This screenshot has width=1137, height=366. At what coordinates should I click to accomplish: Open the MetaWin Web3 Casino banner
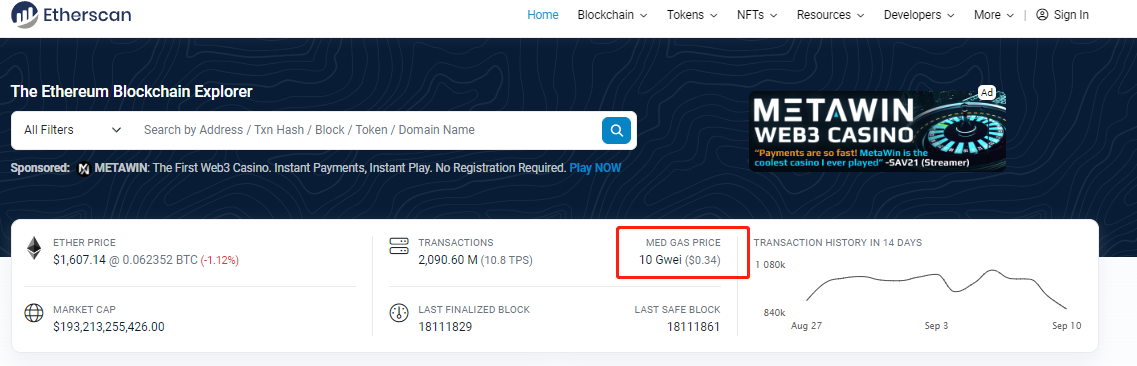coord(877,130)
